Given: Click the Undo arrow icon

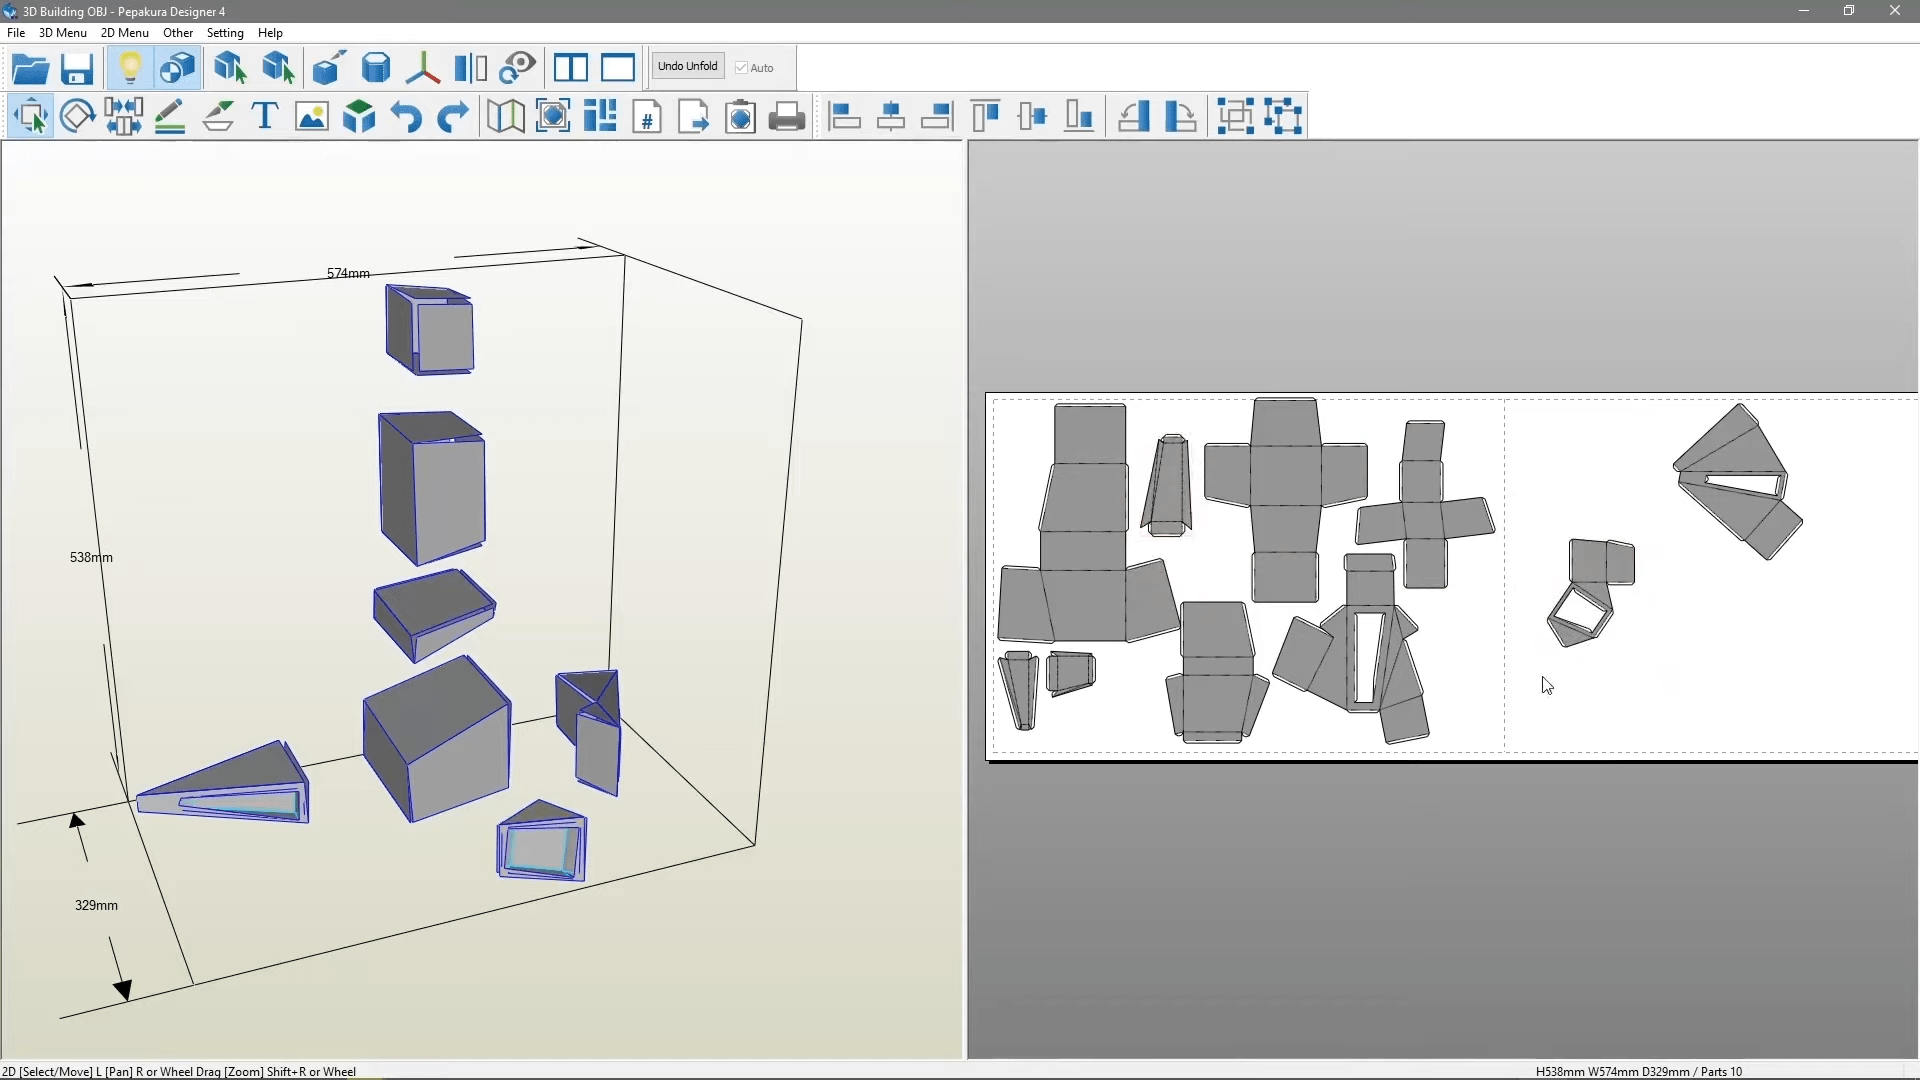Looking at the screenshot, I should (x=406, y=116).
